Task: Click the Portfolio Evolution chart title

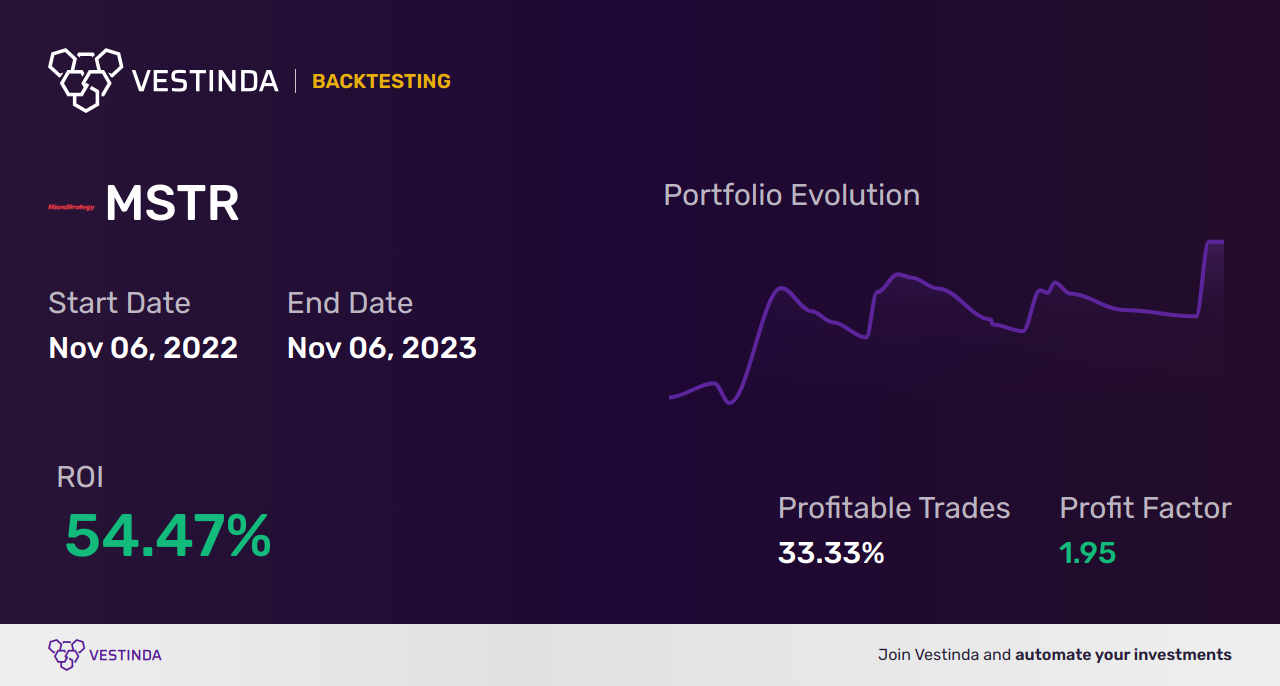Action: point(792,195)
